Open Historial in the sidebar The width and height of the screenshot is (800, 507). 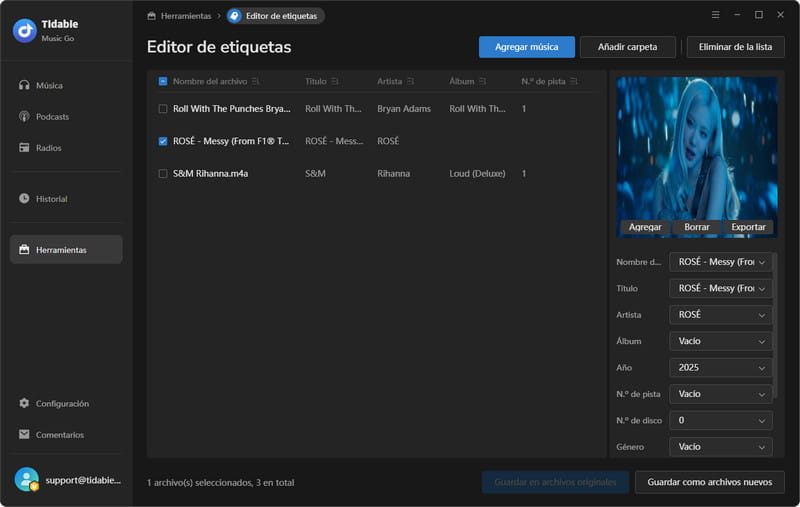click(66, 198)
